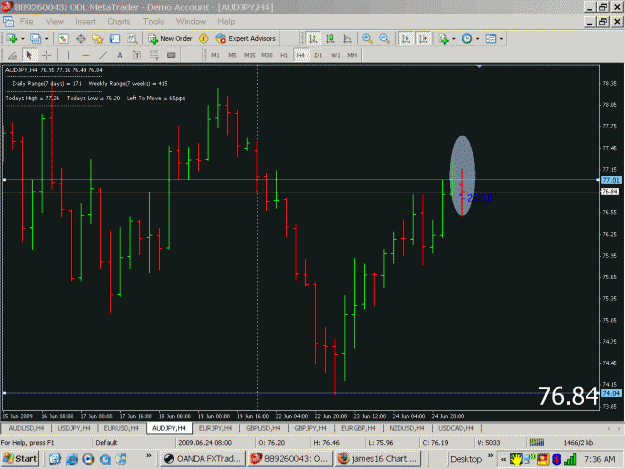625x469 pixels.
Task: Expand the Profiles dropdown arrow
Action: pos(47,39)
